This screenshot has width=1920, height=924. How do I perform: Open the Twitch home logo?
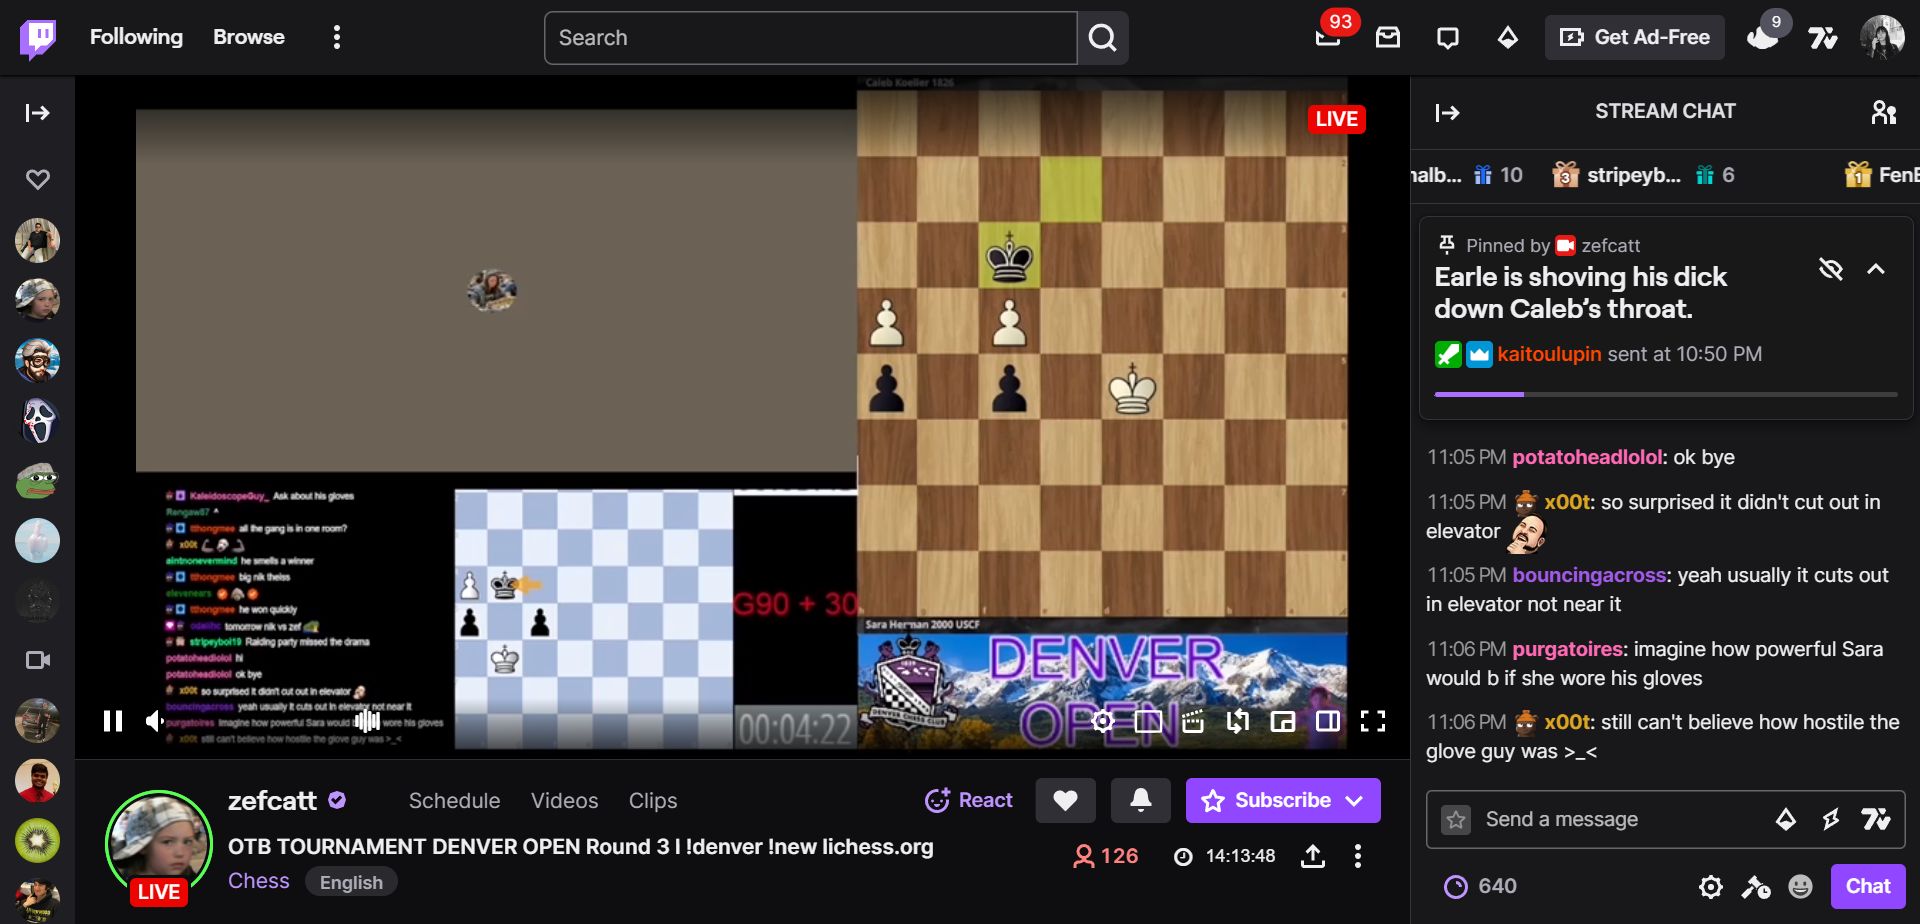[x=38, y=38]
